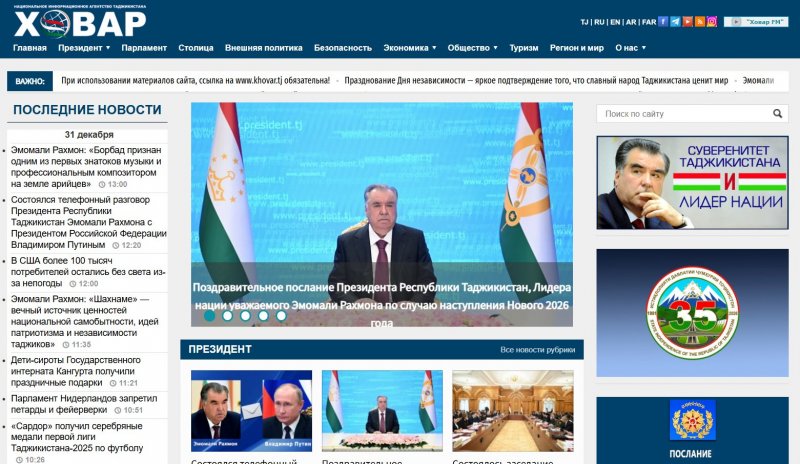Click the Ховар site logo

pos(81,20)
